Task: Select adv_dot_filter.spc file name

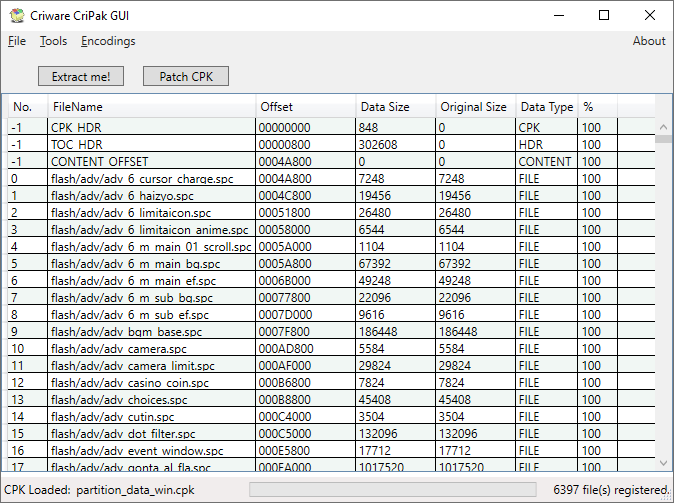Action: point(123,433)
